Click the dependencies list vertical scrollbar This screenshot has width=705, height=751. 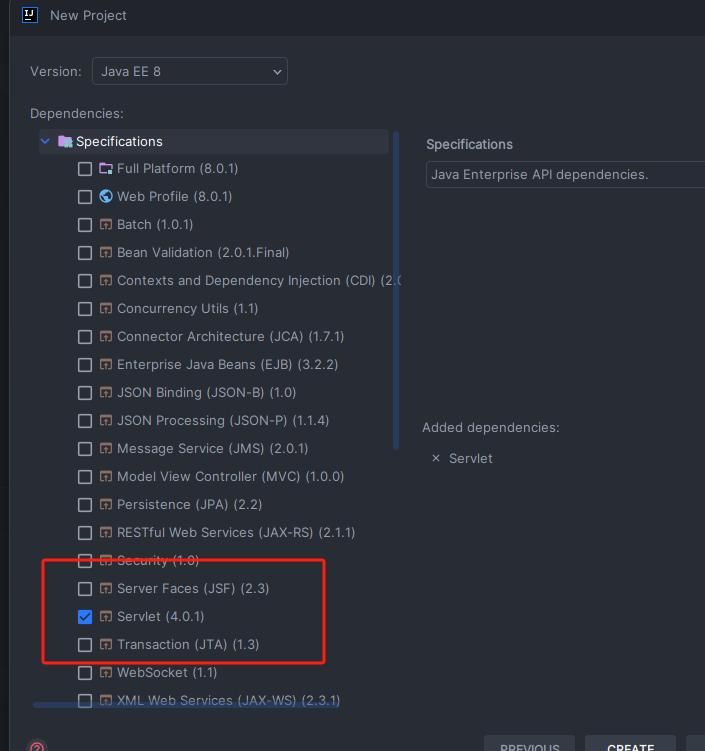396,290
